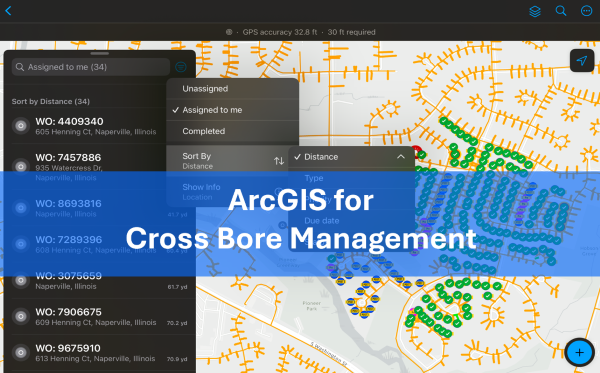
Task: Open work order WO: 4409340
Action: [99, 126]
